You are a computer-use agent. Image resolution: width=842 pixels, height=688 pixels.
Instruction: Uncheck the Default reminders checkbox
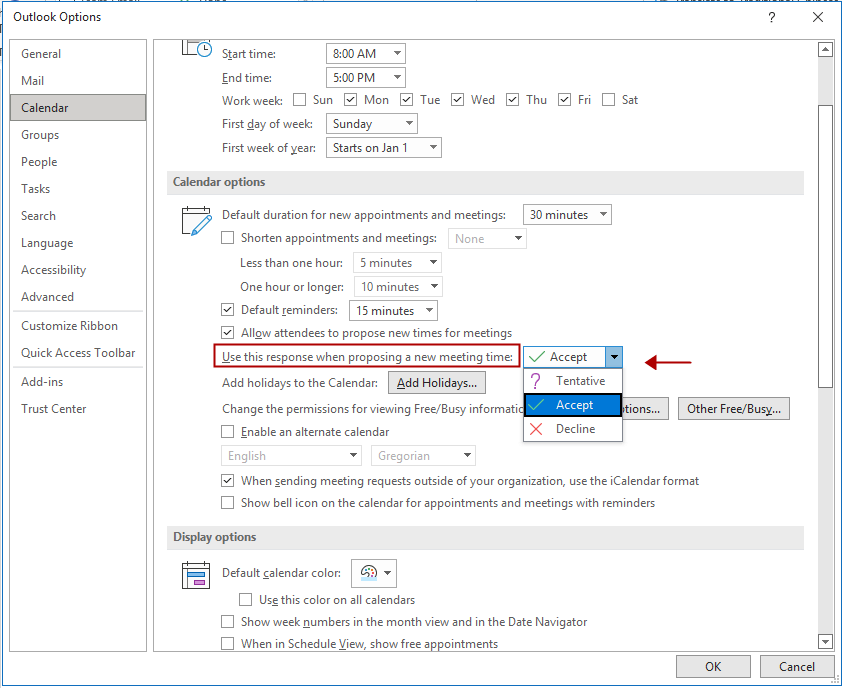228,310
